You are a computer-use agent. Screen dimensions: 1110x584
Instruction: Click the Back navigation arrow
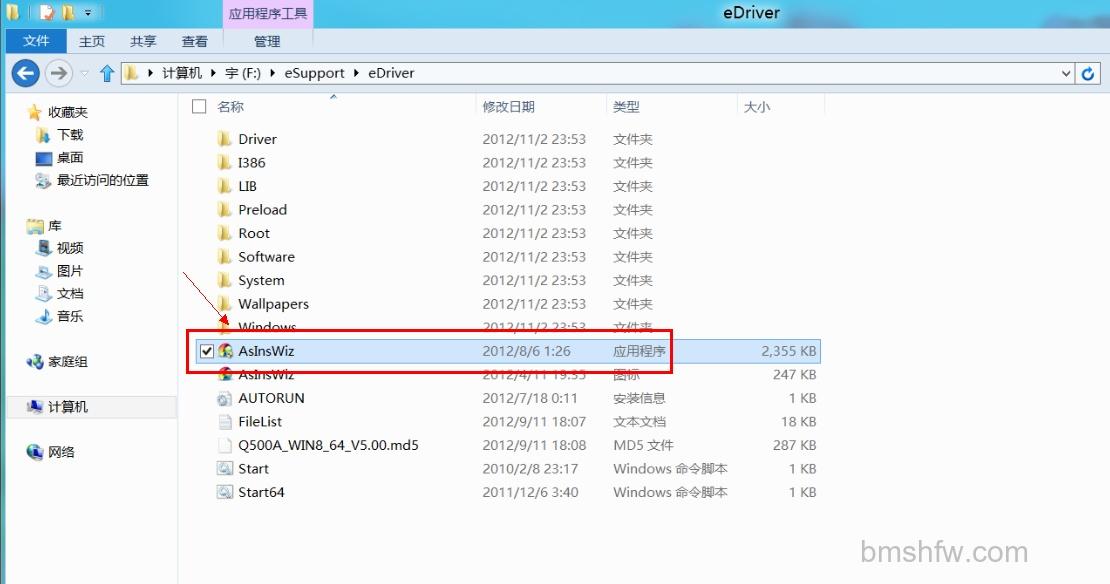pyautogui.click(x=25, y=73)
